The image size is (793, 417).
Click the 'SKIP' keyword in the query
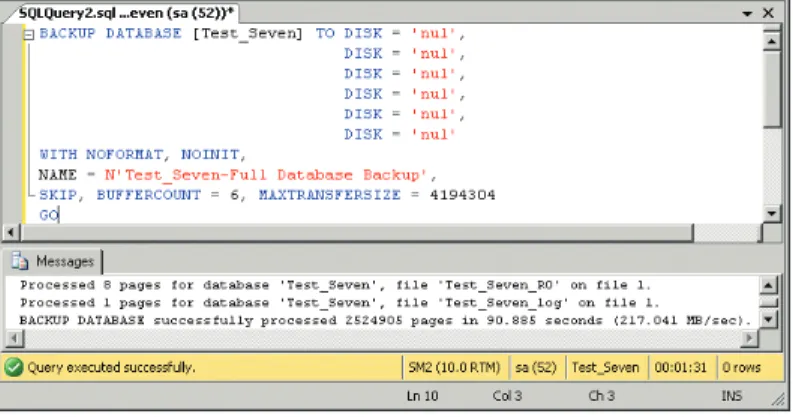coord(58,195)
